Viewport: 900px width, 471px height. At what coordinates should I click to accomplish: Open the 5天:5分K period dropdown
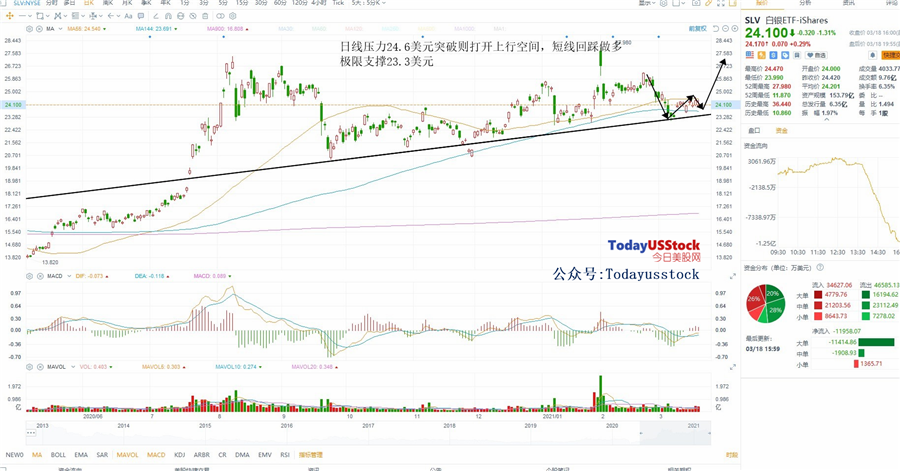pyautogui.click(x=368, y=3)
